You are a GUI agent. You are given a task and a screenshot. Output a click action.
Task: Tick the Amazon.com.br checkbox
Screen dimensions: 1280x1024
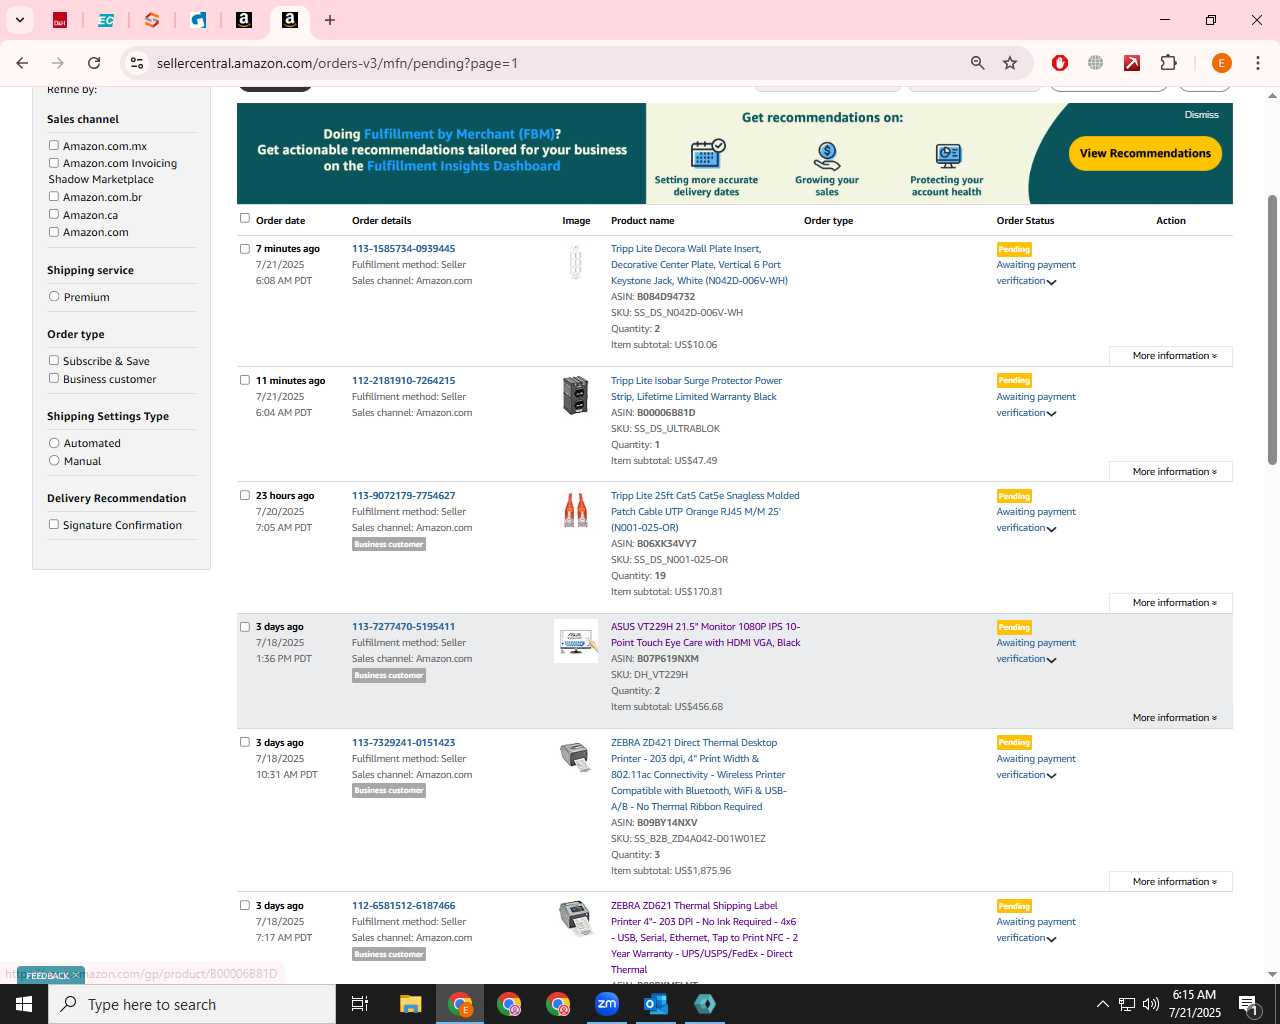[54, 197]
